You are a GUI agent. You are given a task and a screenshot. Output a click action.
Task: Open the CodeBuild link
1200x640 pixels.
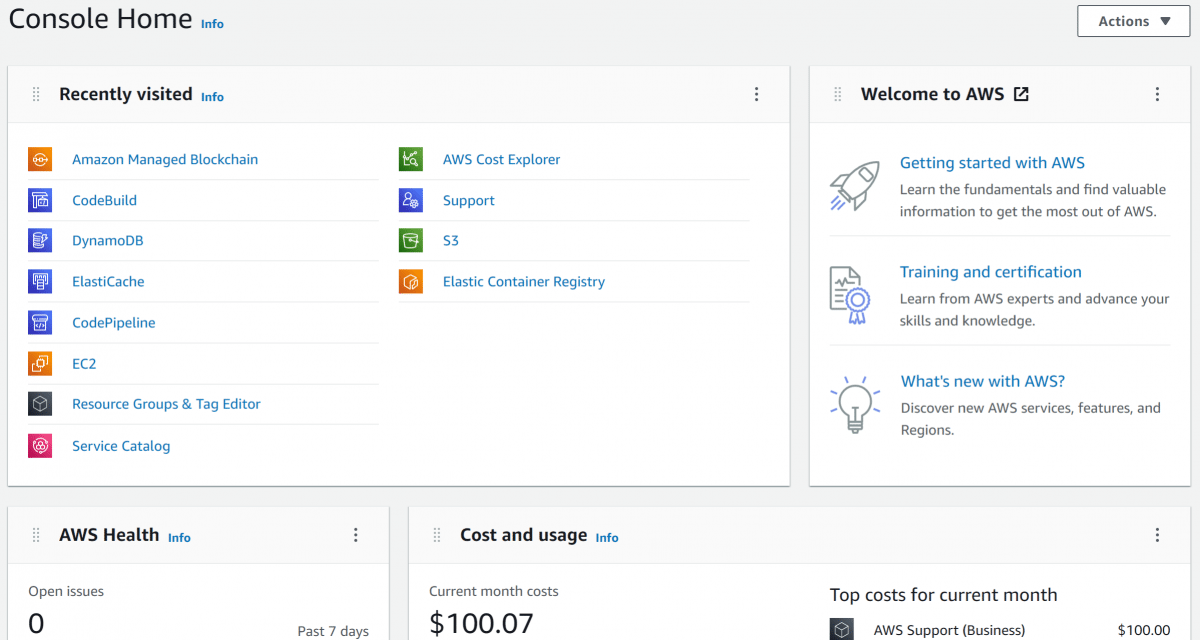click(104, 200)
